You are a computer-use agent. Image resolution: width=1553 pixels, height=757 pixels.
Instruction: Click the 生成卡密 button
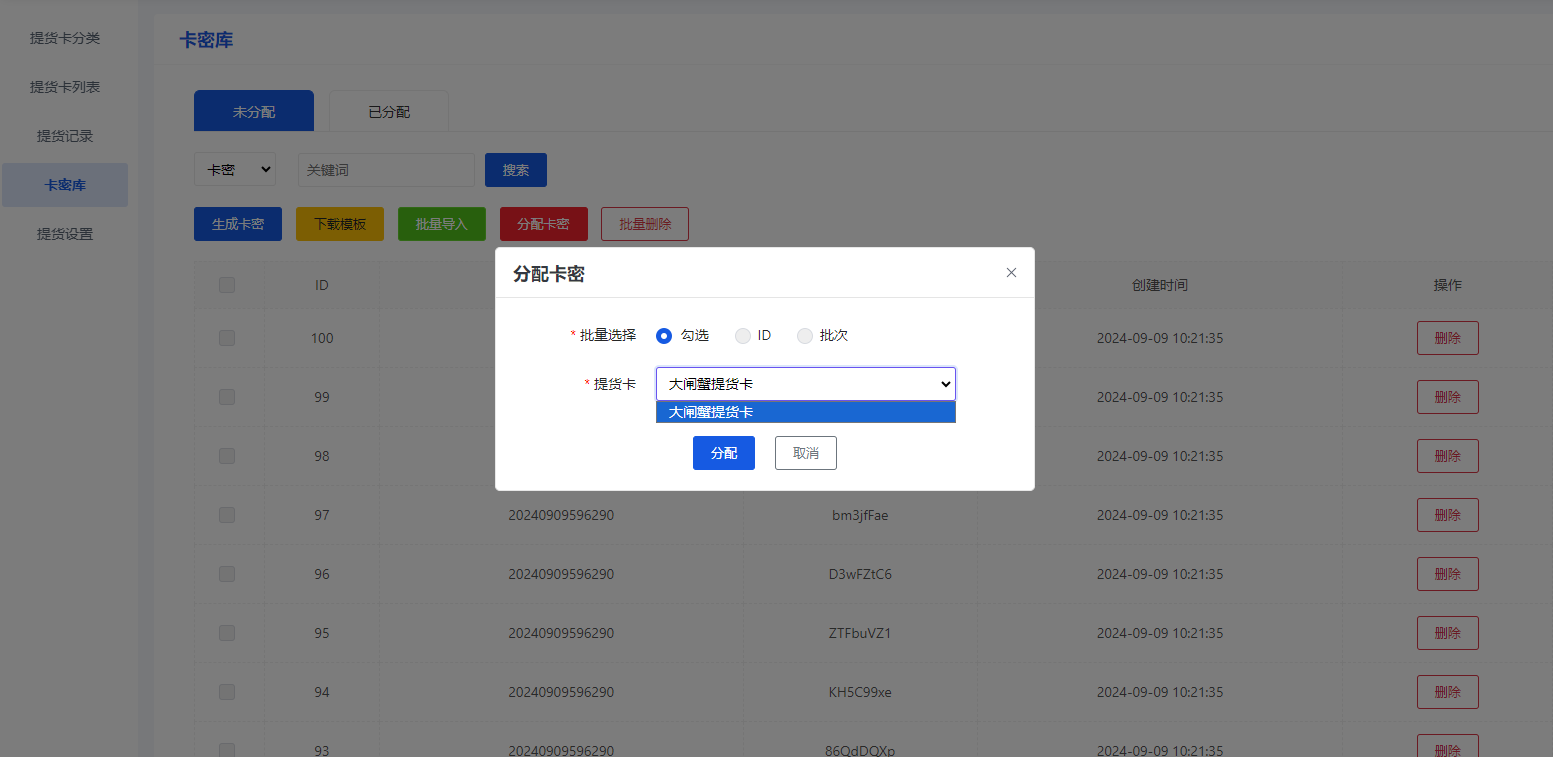click(x=237, y=223)
